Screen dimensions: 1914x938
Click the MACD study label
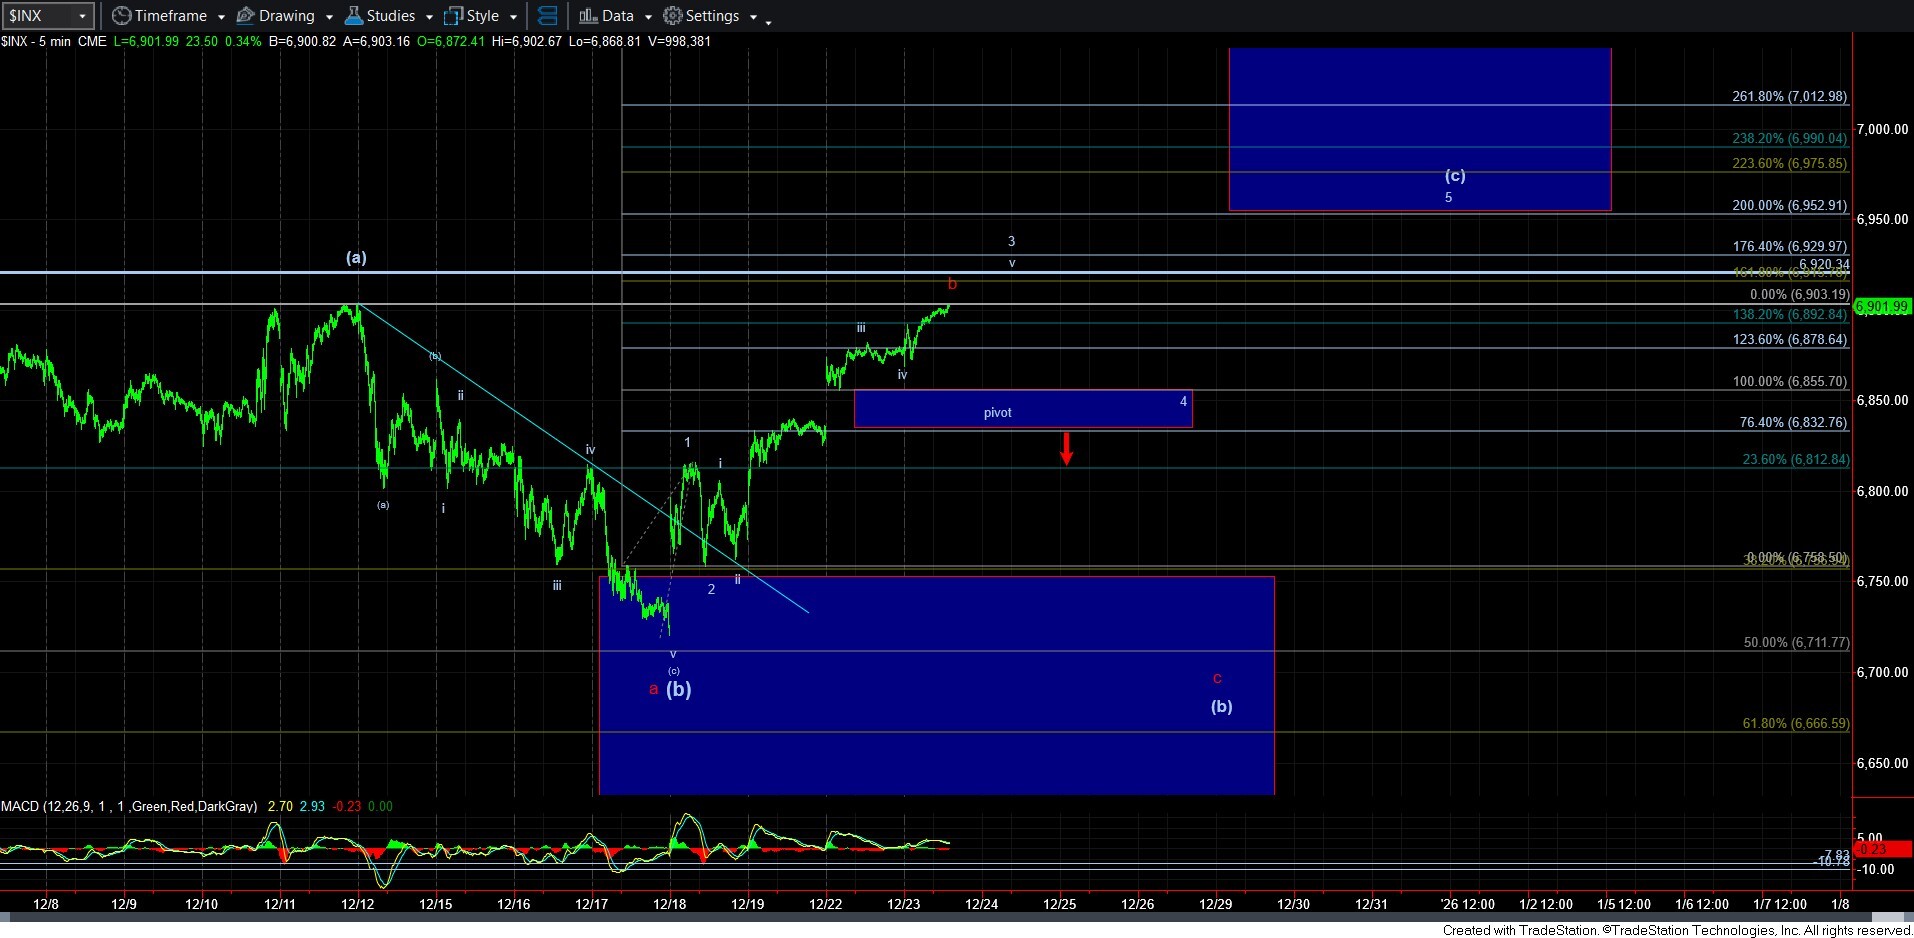pyautogui.click(x=128, y=806)
